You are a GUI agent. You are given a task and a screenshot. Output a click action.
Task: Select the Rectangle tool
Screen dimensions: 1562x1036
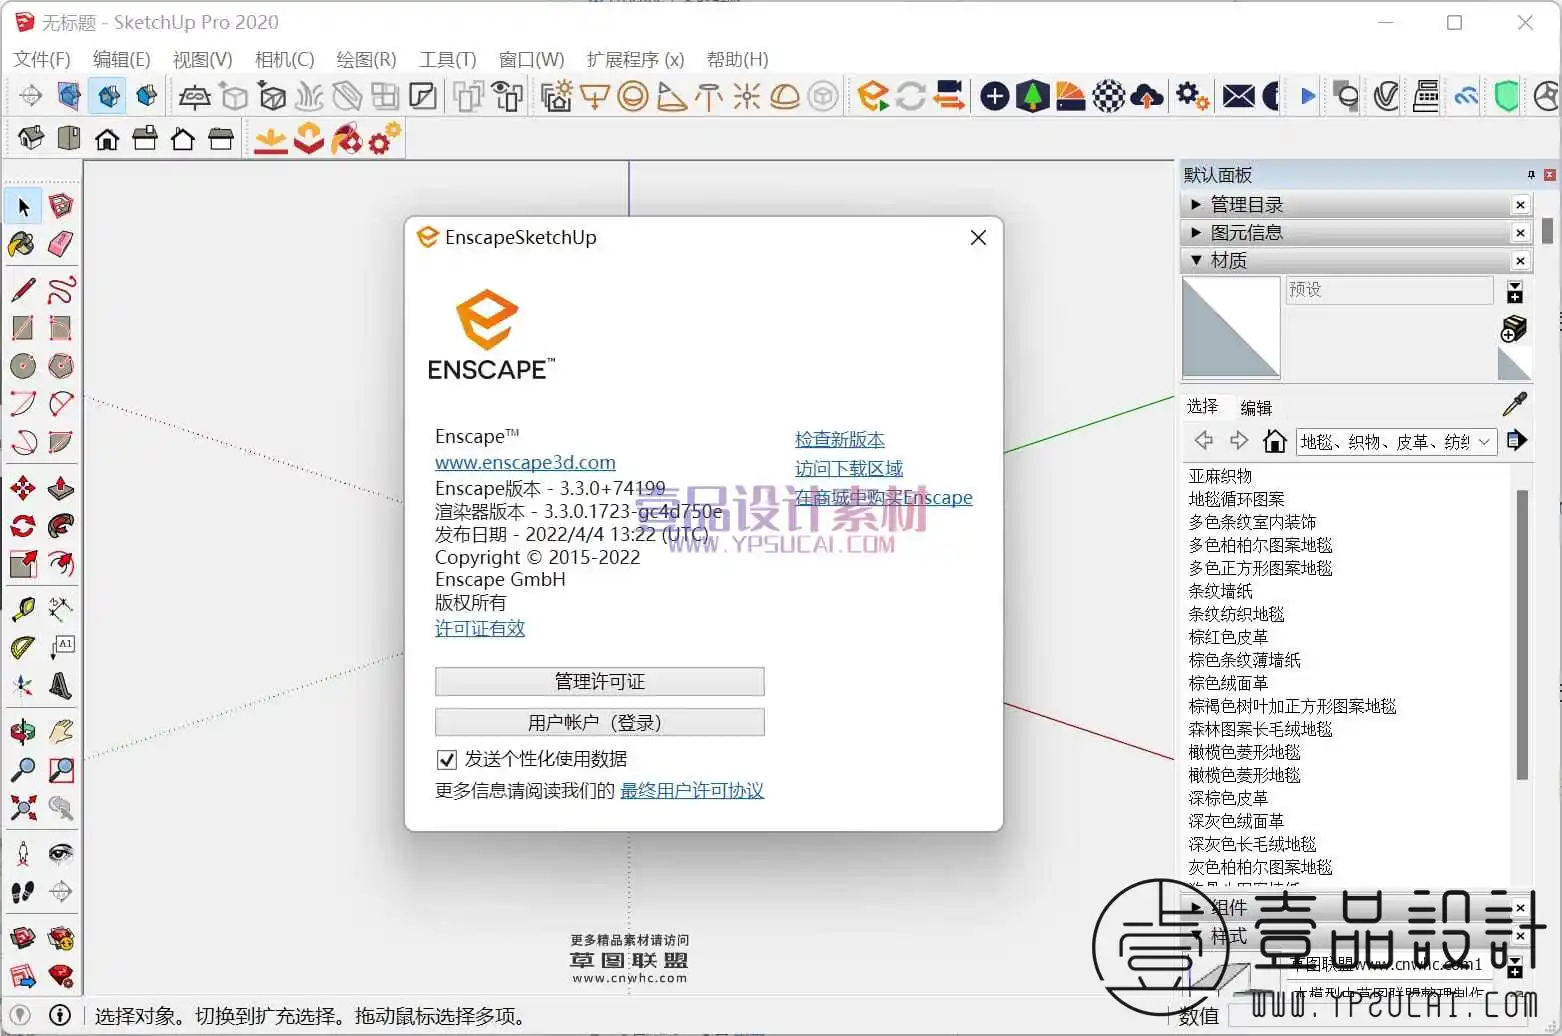(x=23, y=328)
